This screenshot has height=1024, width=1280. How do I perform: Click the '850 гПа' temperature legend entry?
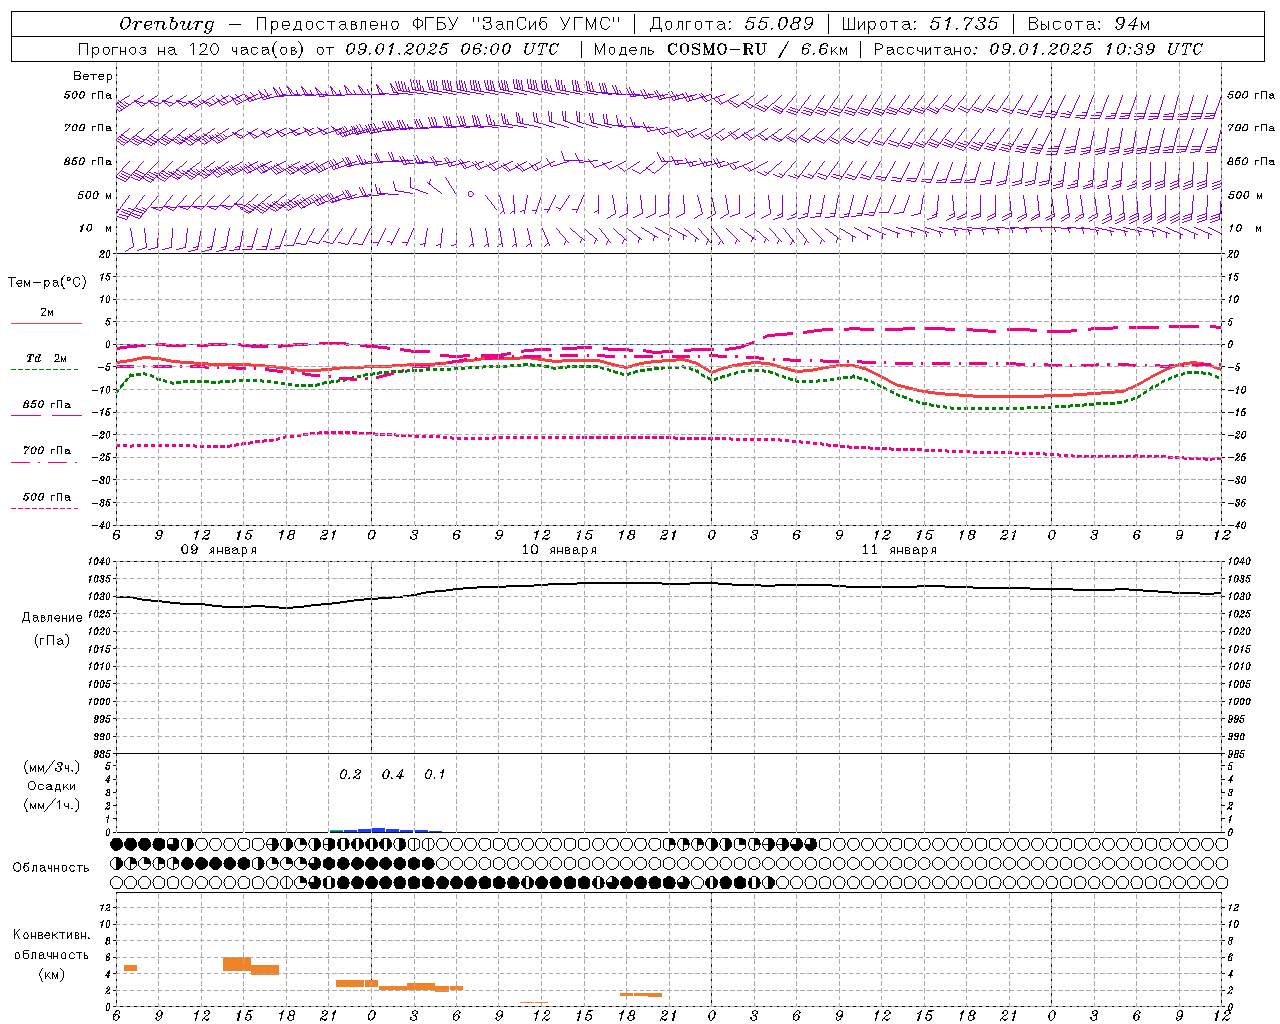click(x=47, y=404)
